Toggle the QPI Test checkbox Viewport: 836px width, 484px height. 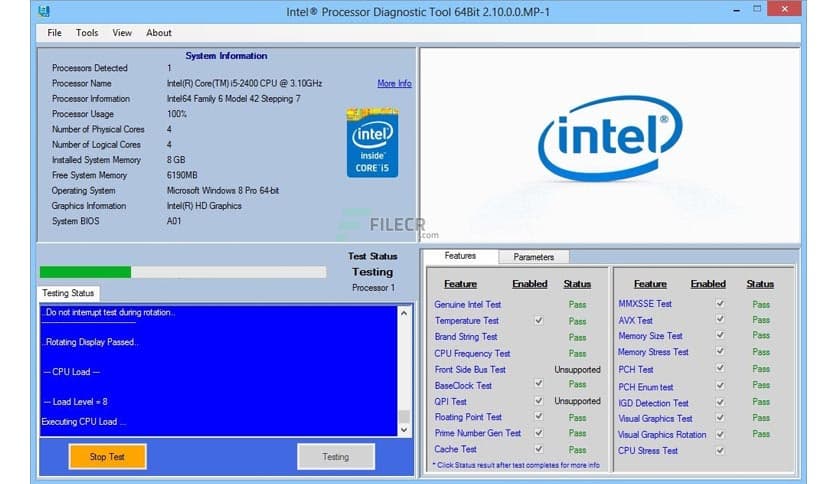point(538,400)
